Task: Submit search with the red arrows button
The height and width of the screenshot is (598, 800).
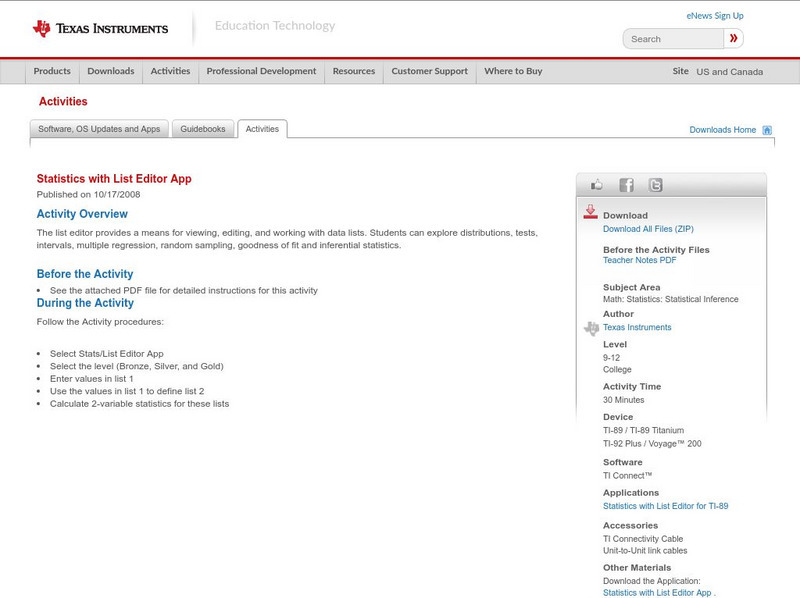Action: pos(733,38)
